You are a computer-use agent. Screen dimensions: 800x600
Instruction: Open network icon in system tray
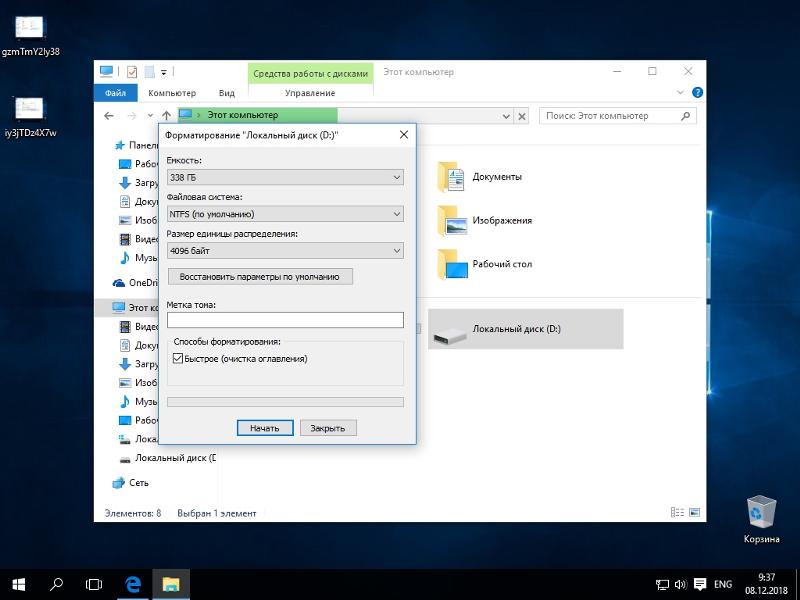662,585
